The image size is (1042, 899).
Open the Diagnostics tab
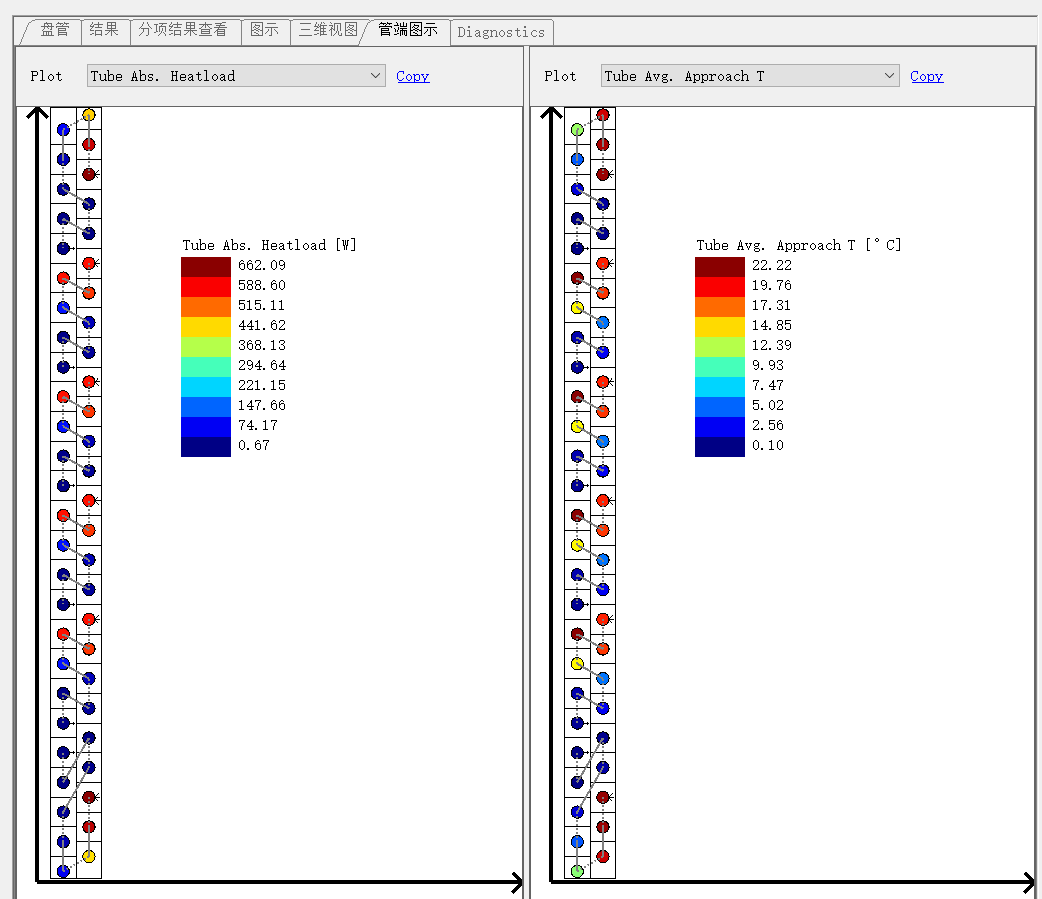pos(501,32)
